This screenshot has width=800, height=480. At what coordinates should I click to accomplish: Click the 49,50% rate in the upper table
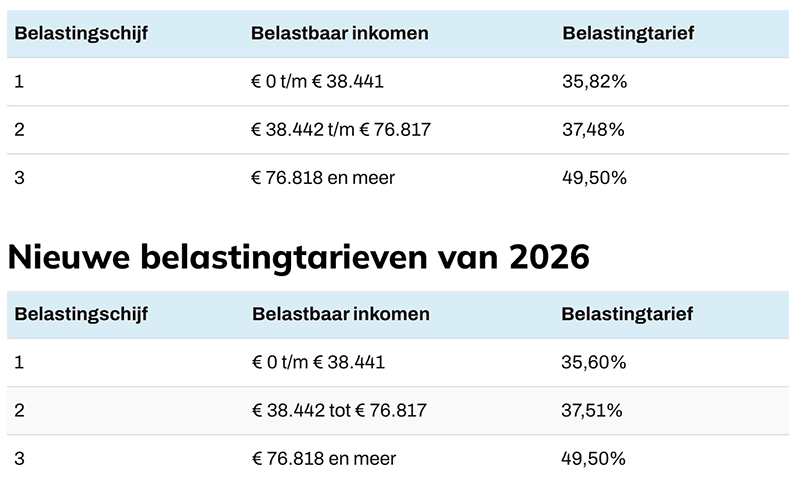[594, 178]
